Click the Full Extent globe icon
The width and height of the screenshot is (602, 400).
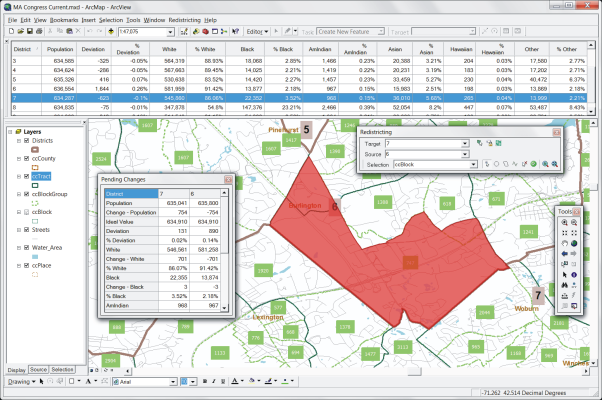point(576,241)
